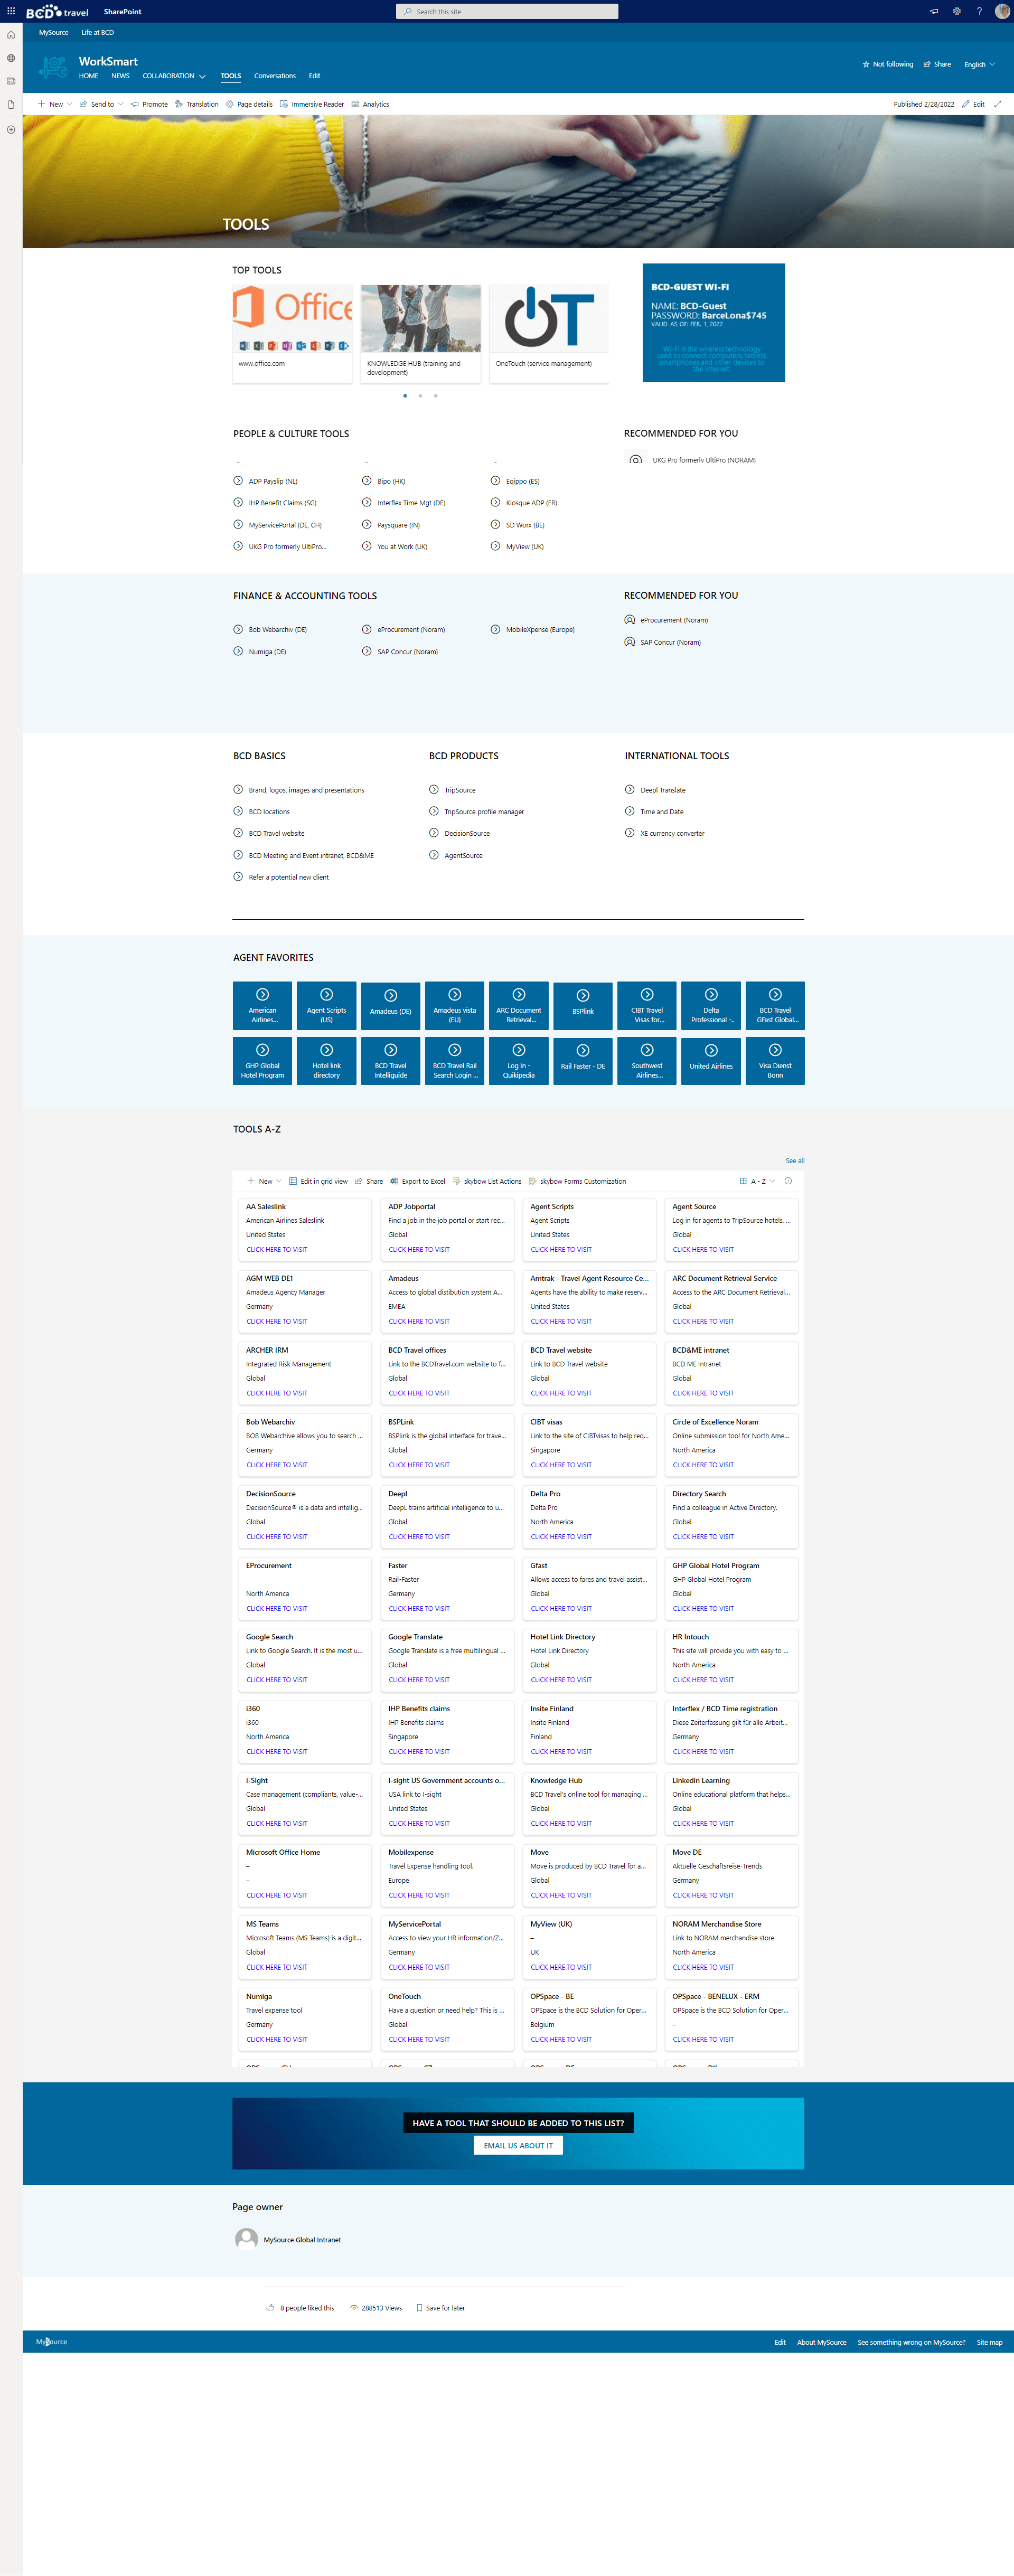The width and height of the screenshot is (1014, 2576).
Task: Open the Conversations nav tab
Action: (274, 76)
